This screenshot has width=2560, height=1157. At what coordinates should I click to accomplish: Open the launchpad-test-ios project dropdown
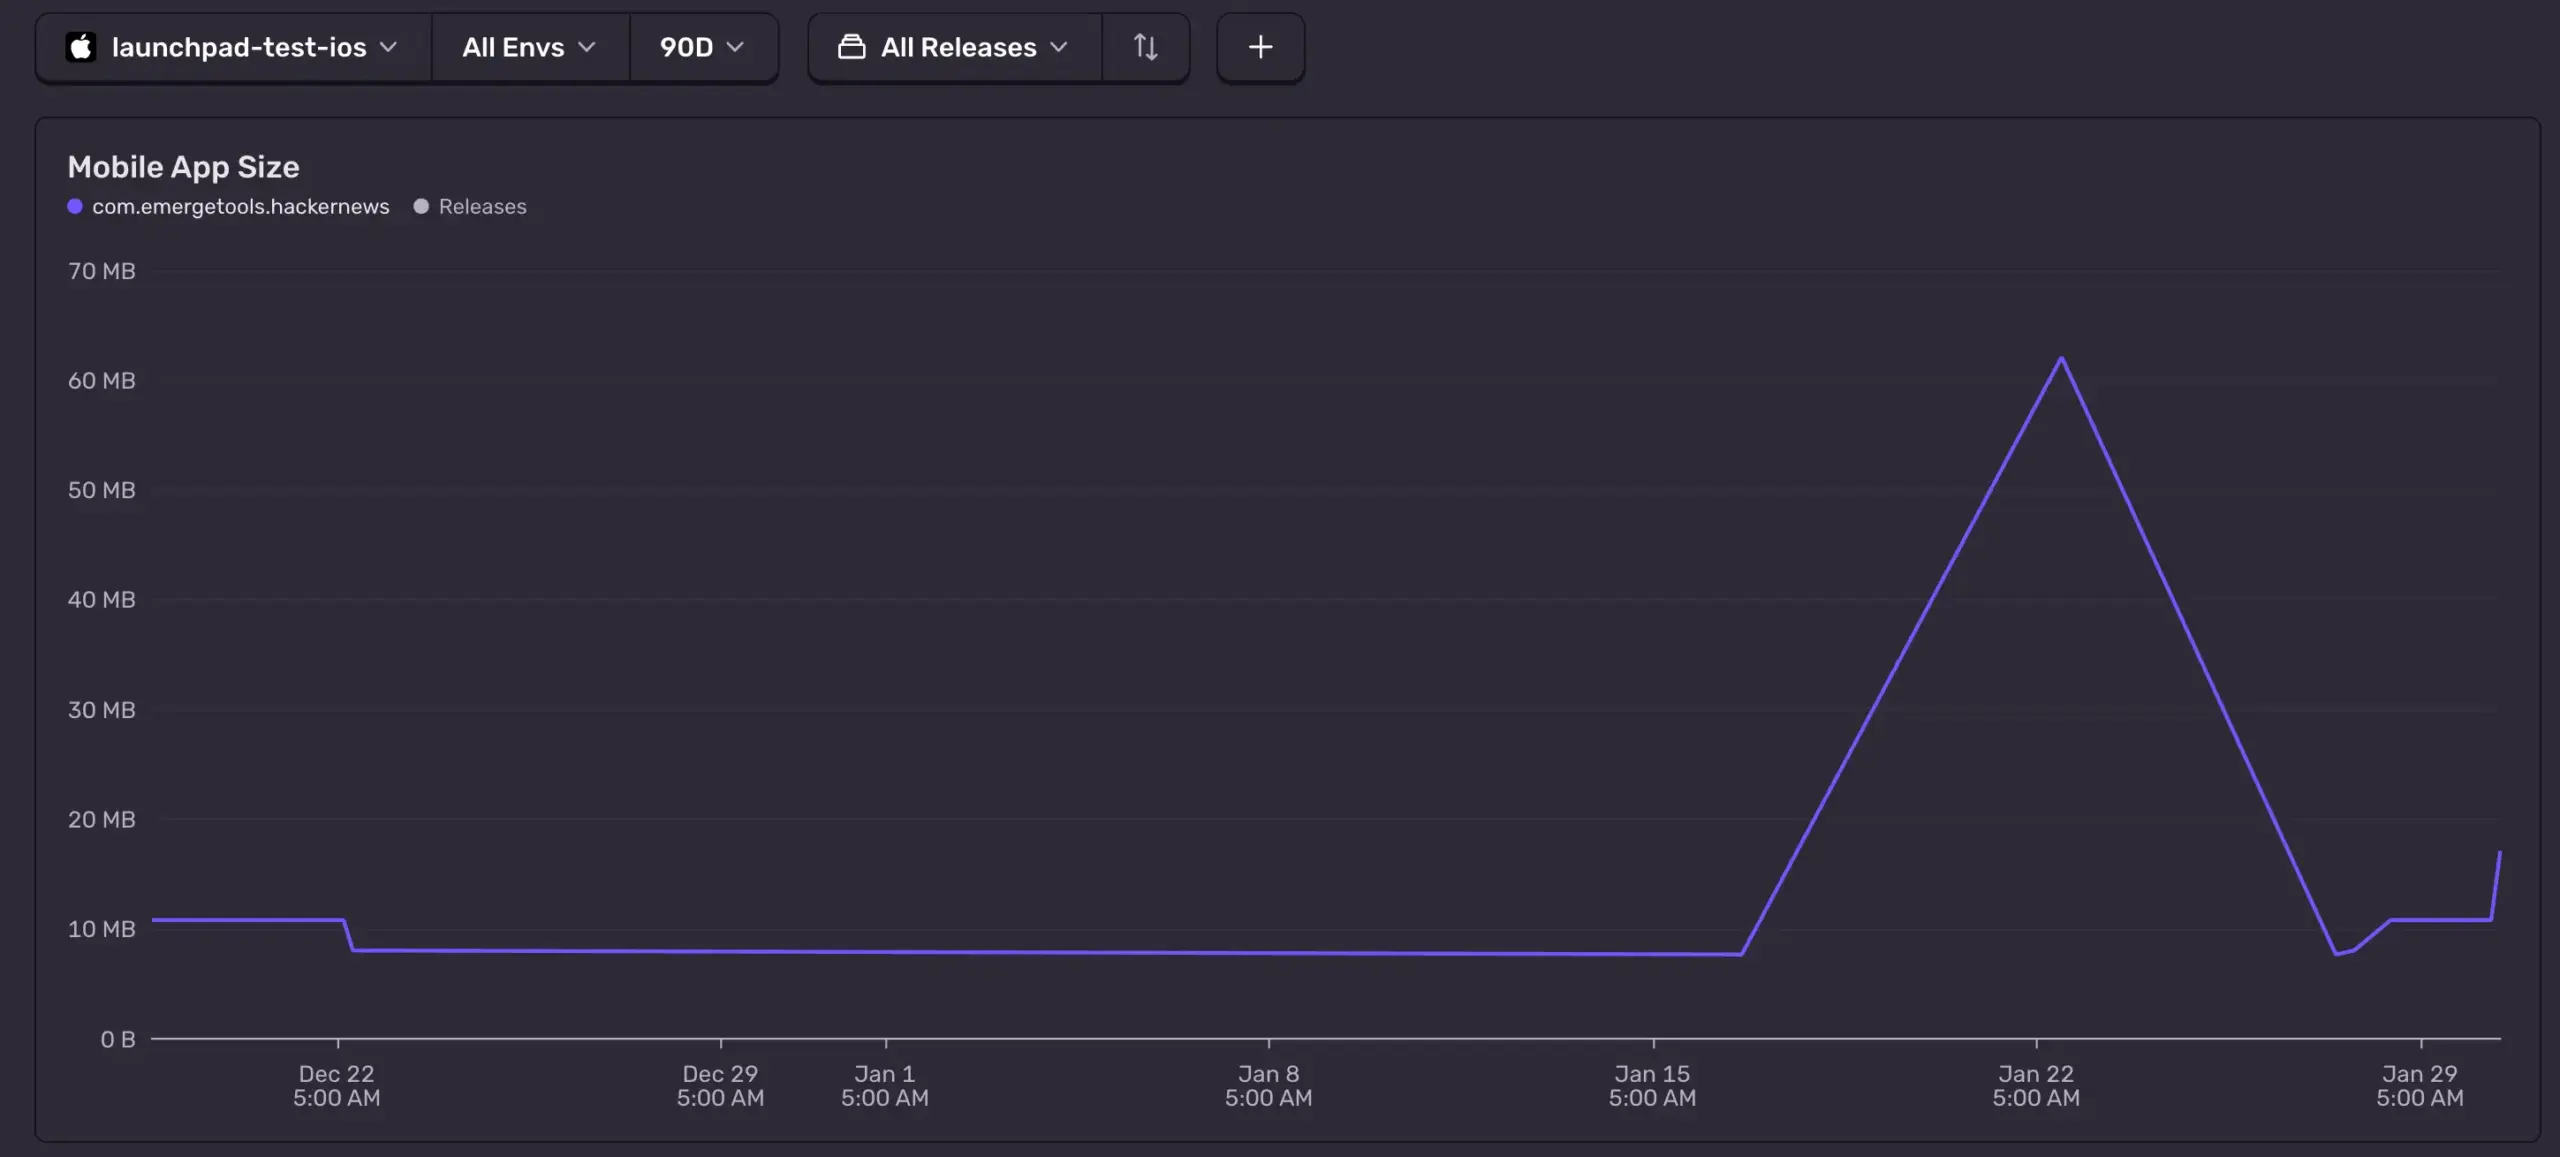click(238, 47)
